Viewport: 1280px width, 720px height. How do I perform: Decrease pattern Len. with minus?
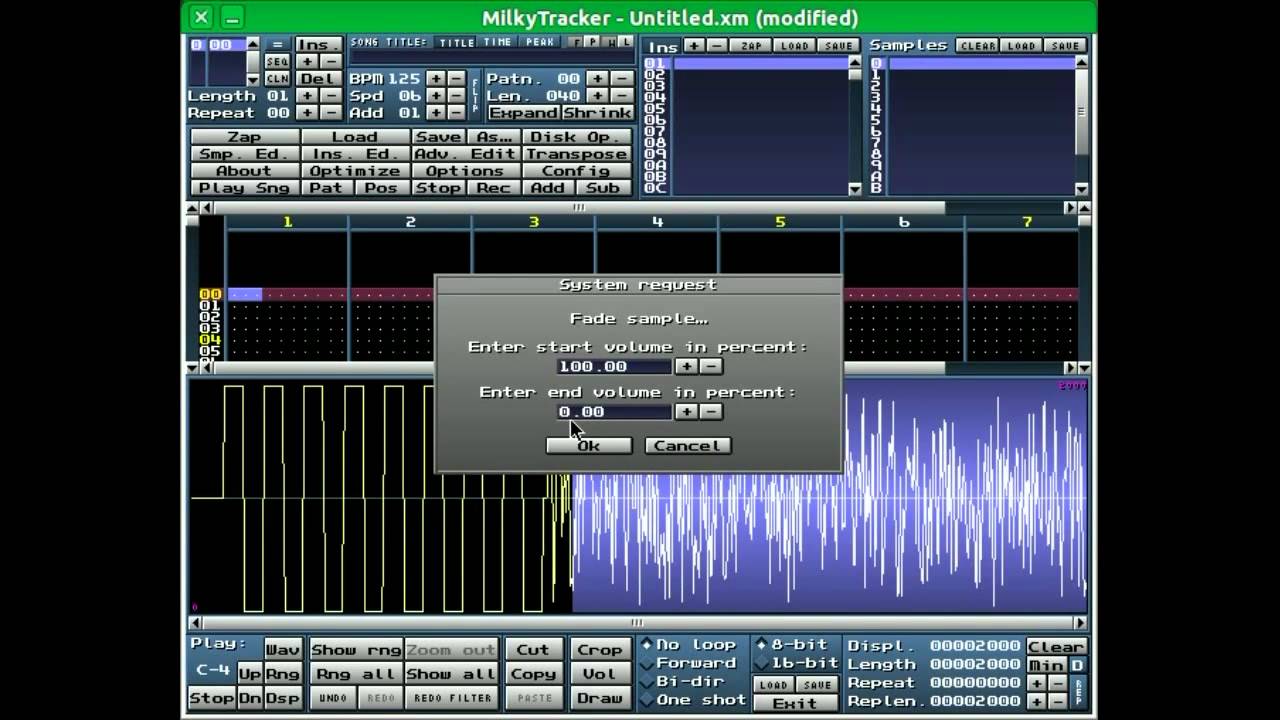pos(621,96)
